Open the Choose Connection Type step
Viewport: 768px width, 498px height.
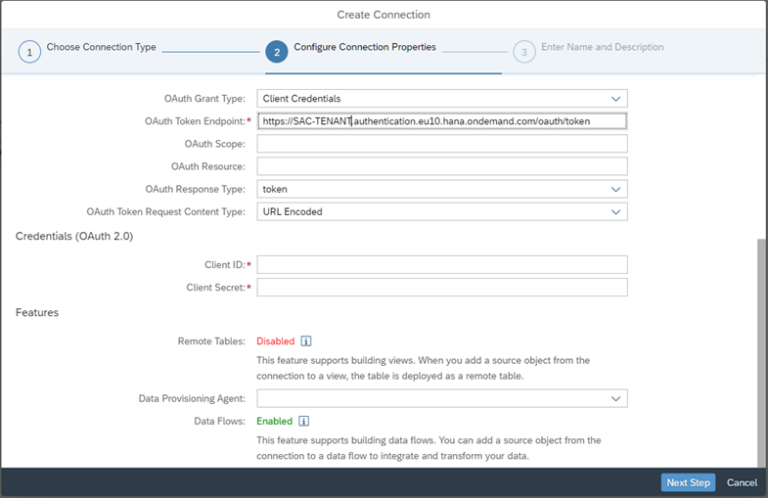pos(101,47)
